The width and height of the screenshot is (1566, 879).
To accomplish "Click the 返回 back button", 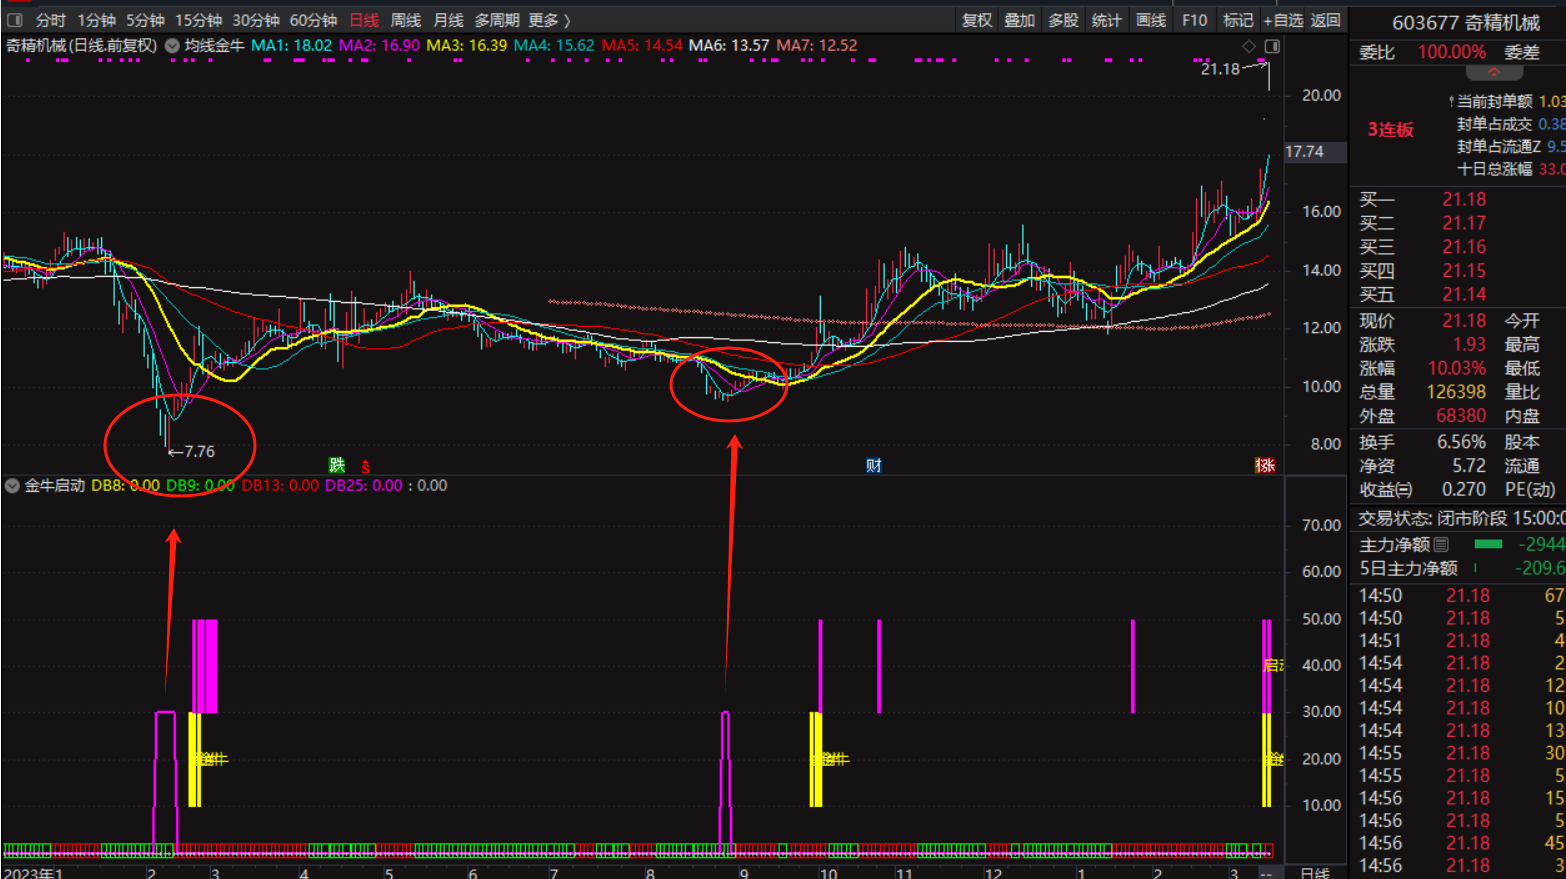I will [x=1325, y=20].
